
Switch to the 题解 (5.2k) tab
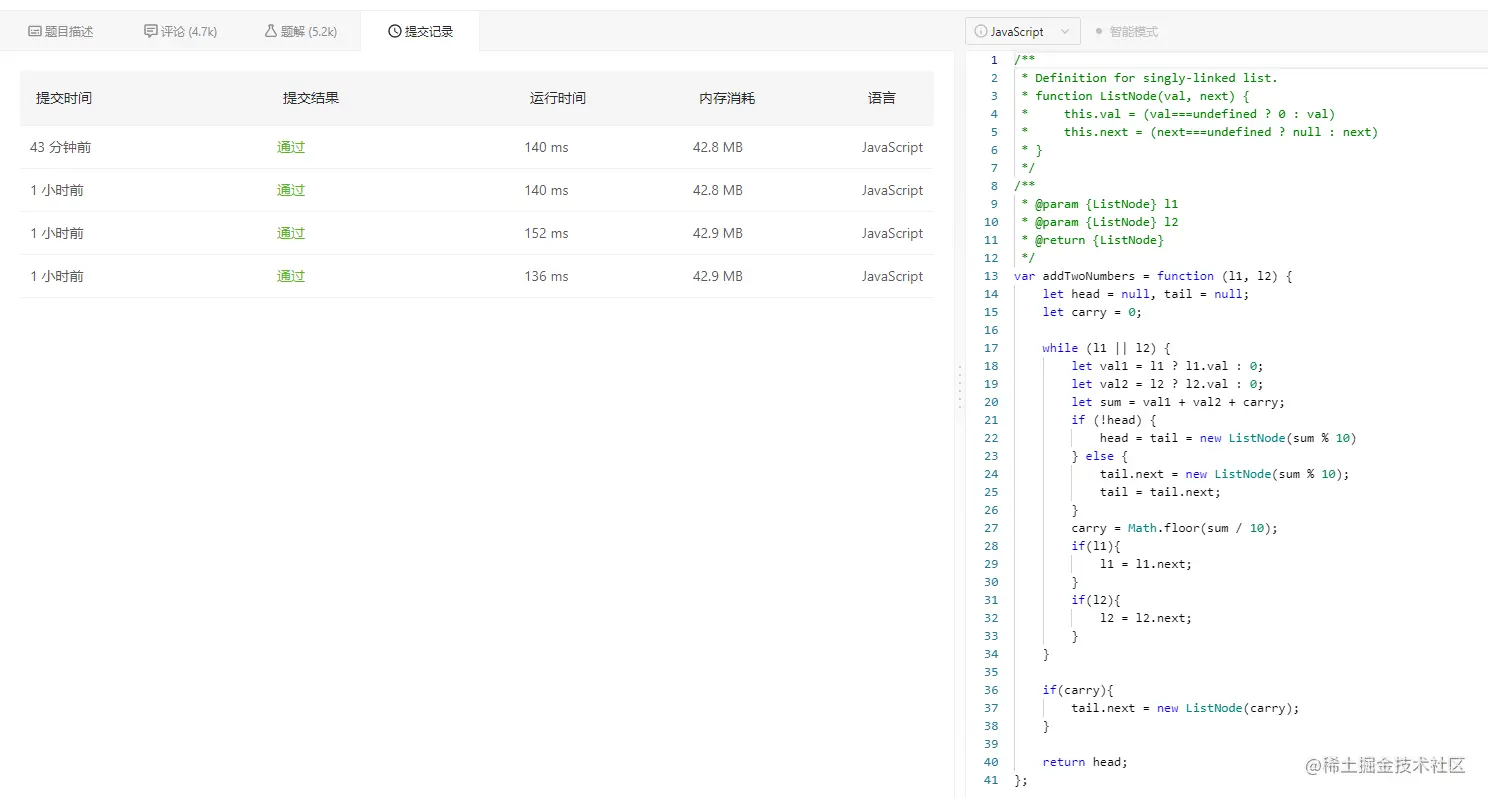(301, 32)
